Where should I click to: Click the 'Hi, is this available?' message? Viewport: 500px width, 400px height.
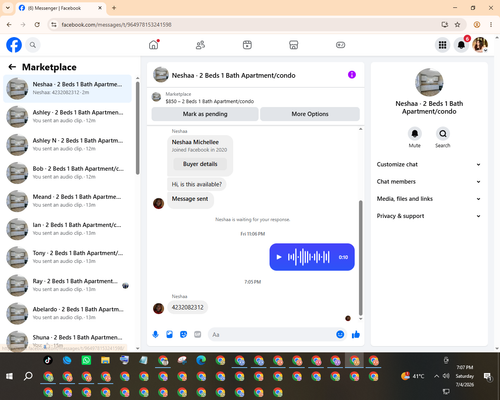point(196,184)
